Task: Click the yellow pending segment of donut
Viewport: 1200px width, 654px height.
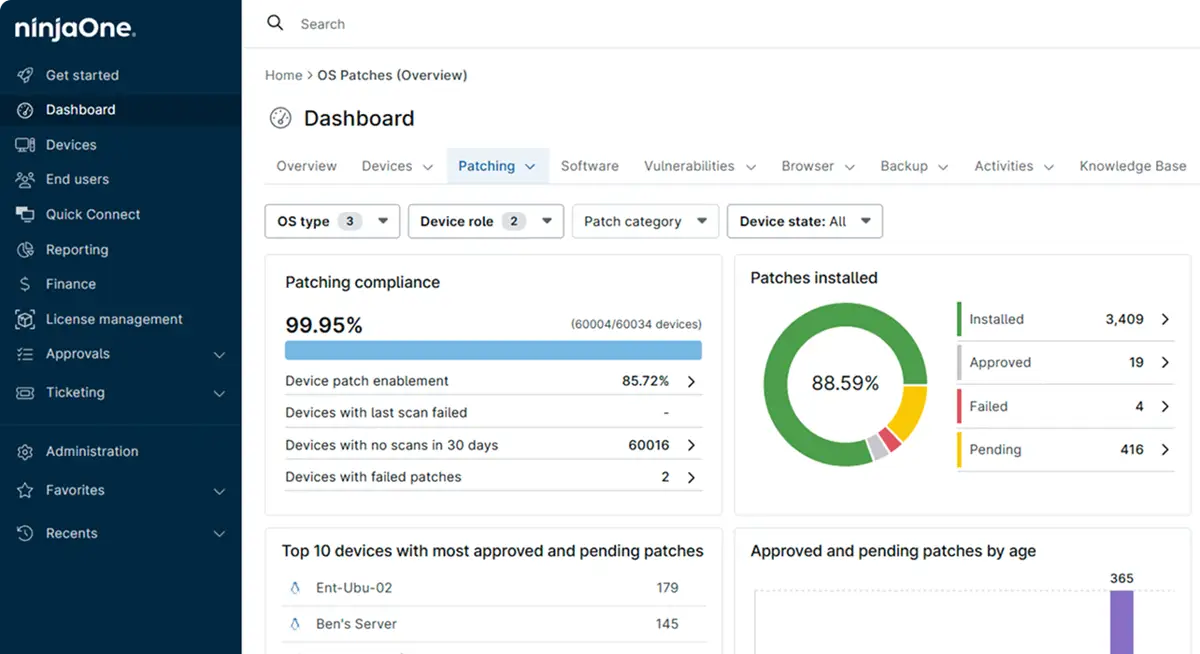Action: tap(908, 413)
